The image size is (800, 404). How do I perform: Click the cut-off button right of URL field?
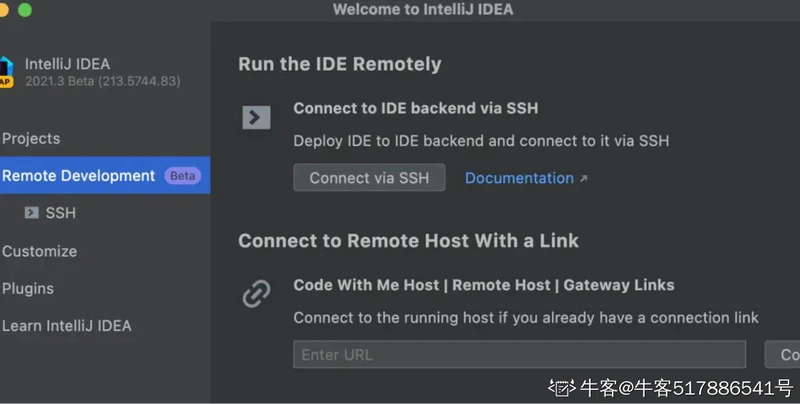pos(784,355)
